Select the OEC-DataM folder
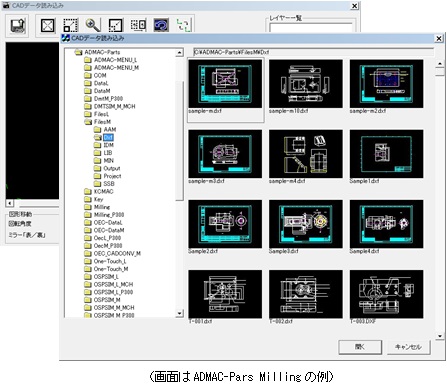447x390 pixels. point(109,230)
